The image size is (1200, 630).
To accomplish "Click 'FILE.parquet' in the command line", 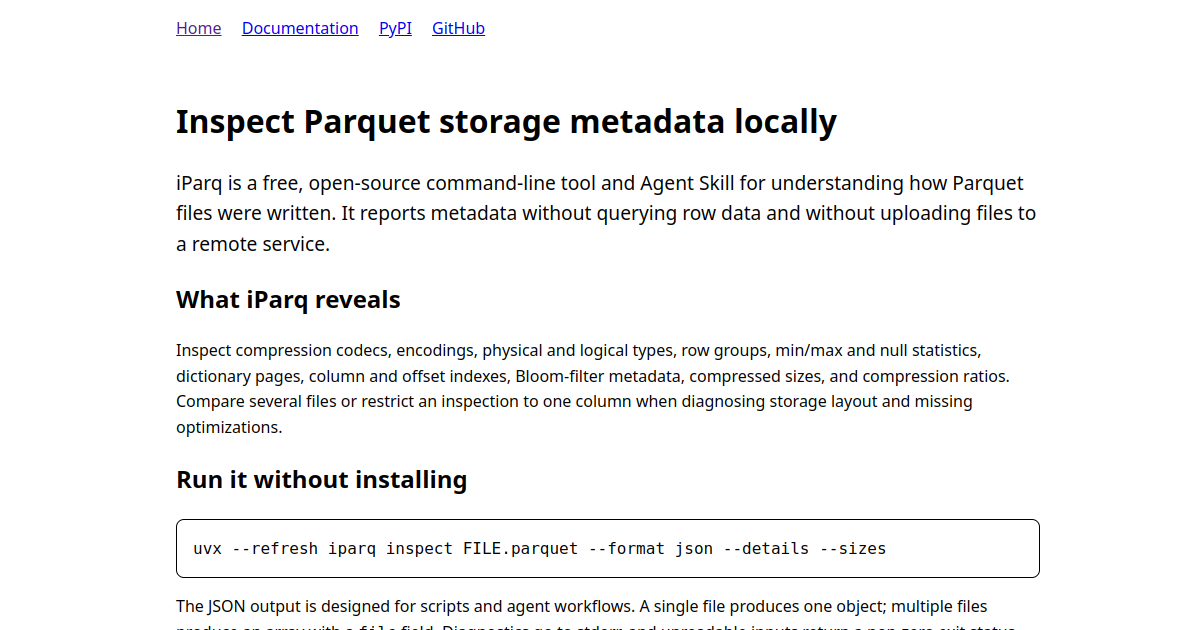I will (521, 548).
